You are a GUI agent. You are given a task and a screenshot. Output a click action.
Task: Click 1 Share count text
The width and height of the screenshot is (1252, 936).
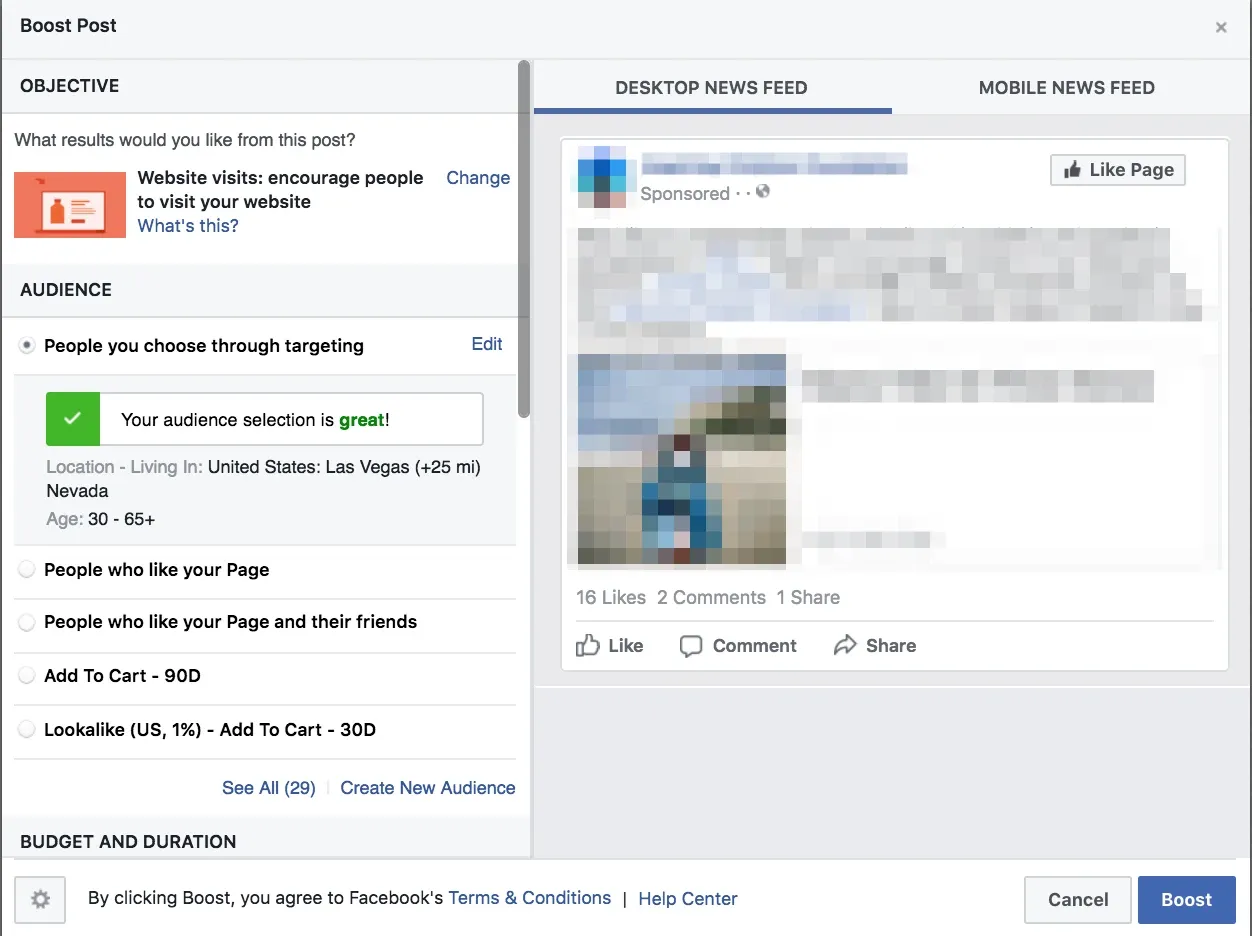[x=808, y=598]
